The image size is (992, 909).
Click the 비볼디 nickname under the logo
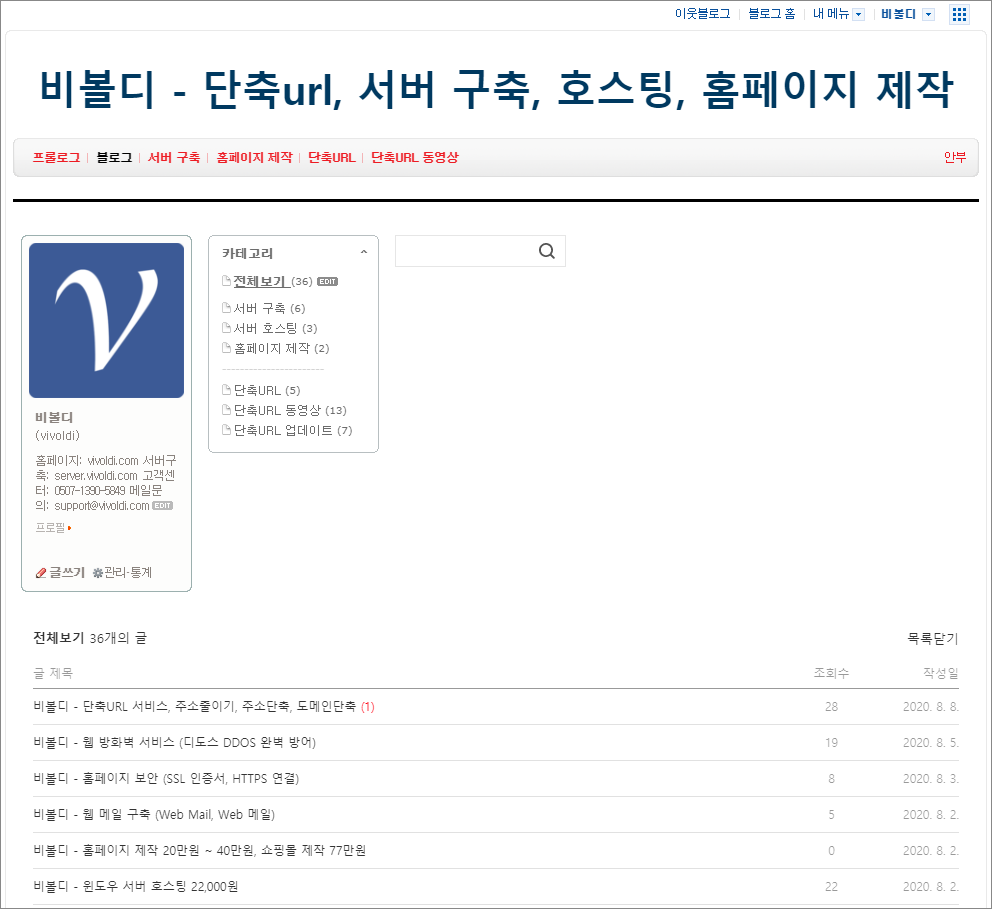[x=54, y=417]
